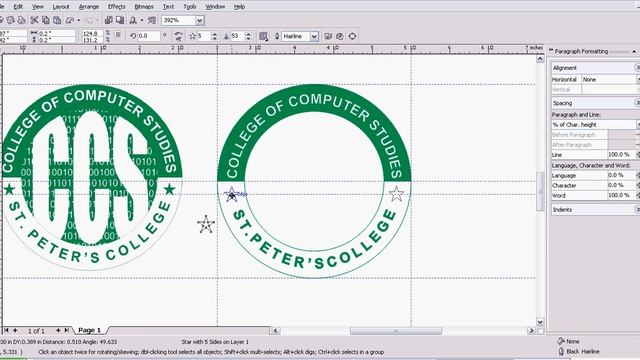Open the Application launcher dropdown arrow
The width and height of the screenshot is (640, 360).
pos(142,20)
